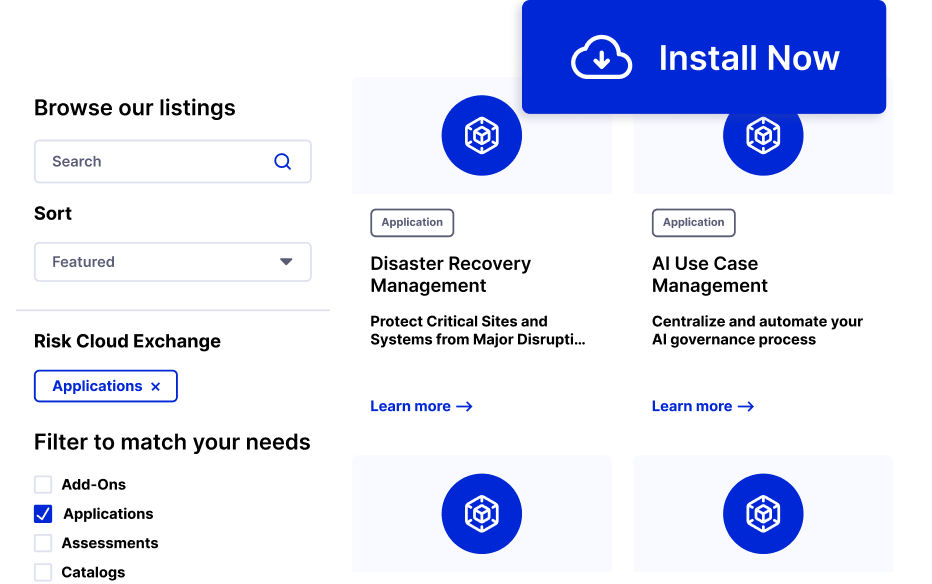Click the bottom-left card's cube icon
The image size is (932, 584).
[481, 514]
